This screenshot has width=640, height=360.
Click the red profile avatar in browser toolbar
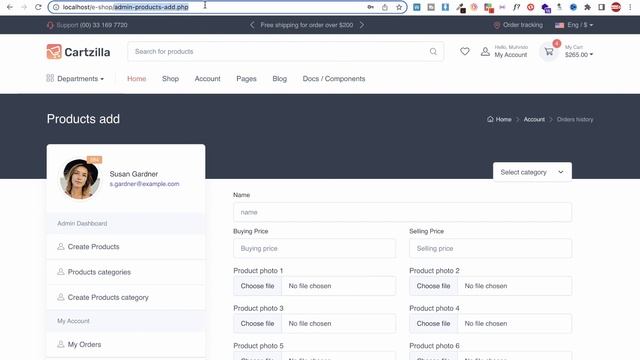[616, 7]
